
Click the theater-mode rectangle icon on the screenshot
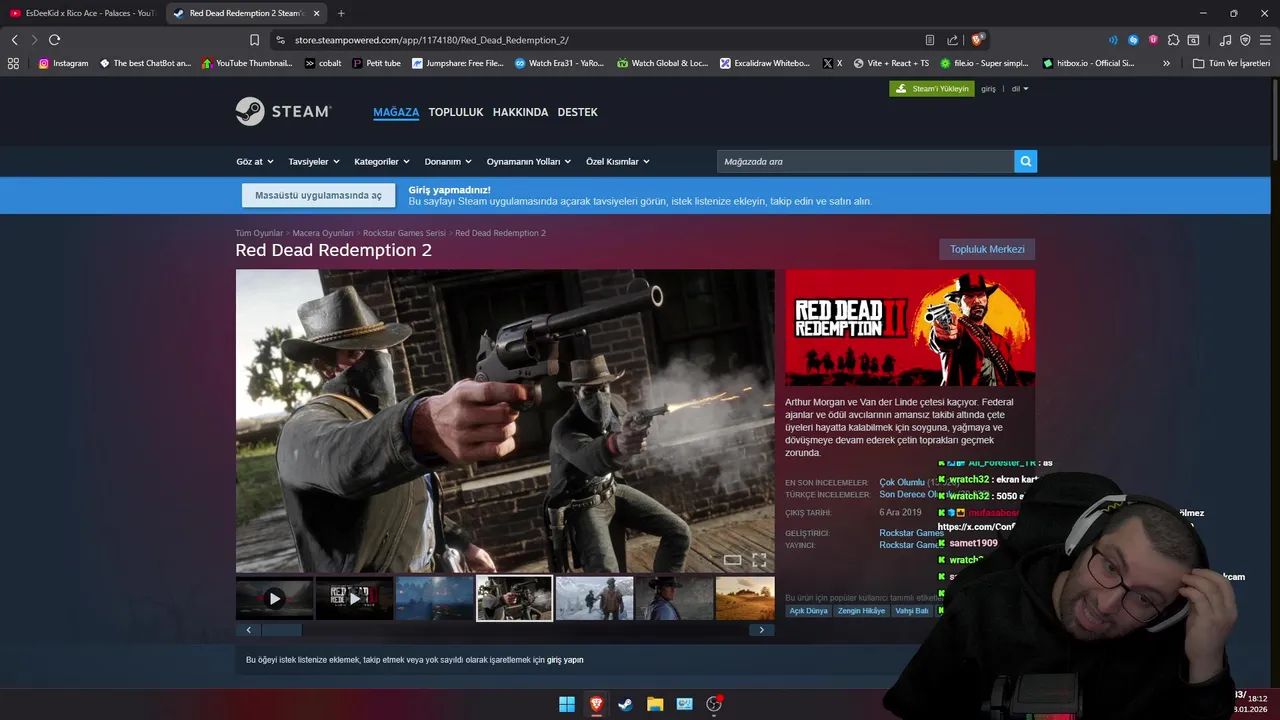[732, 560]
